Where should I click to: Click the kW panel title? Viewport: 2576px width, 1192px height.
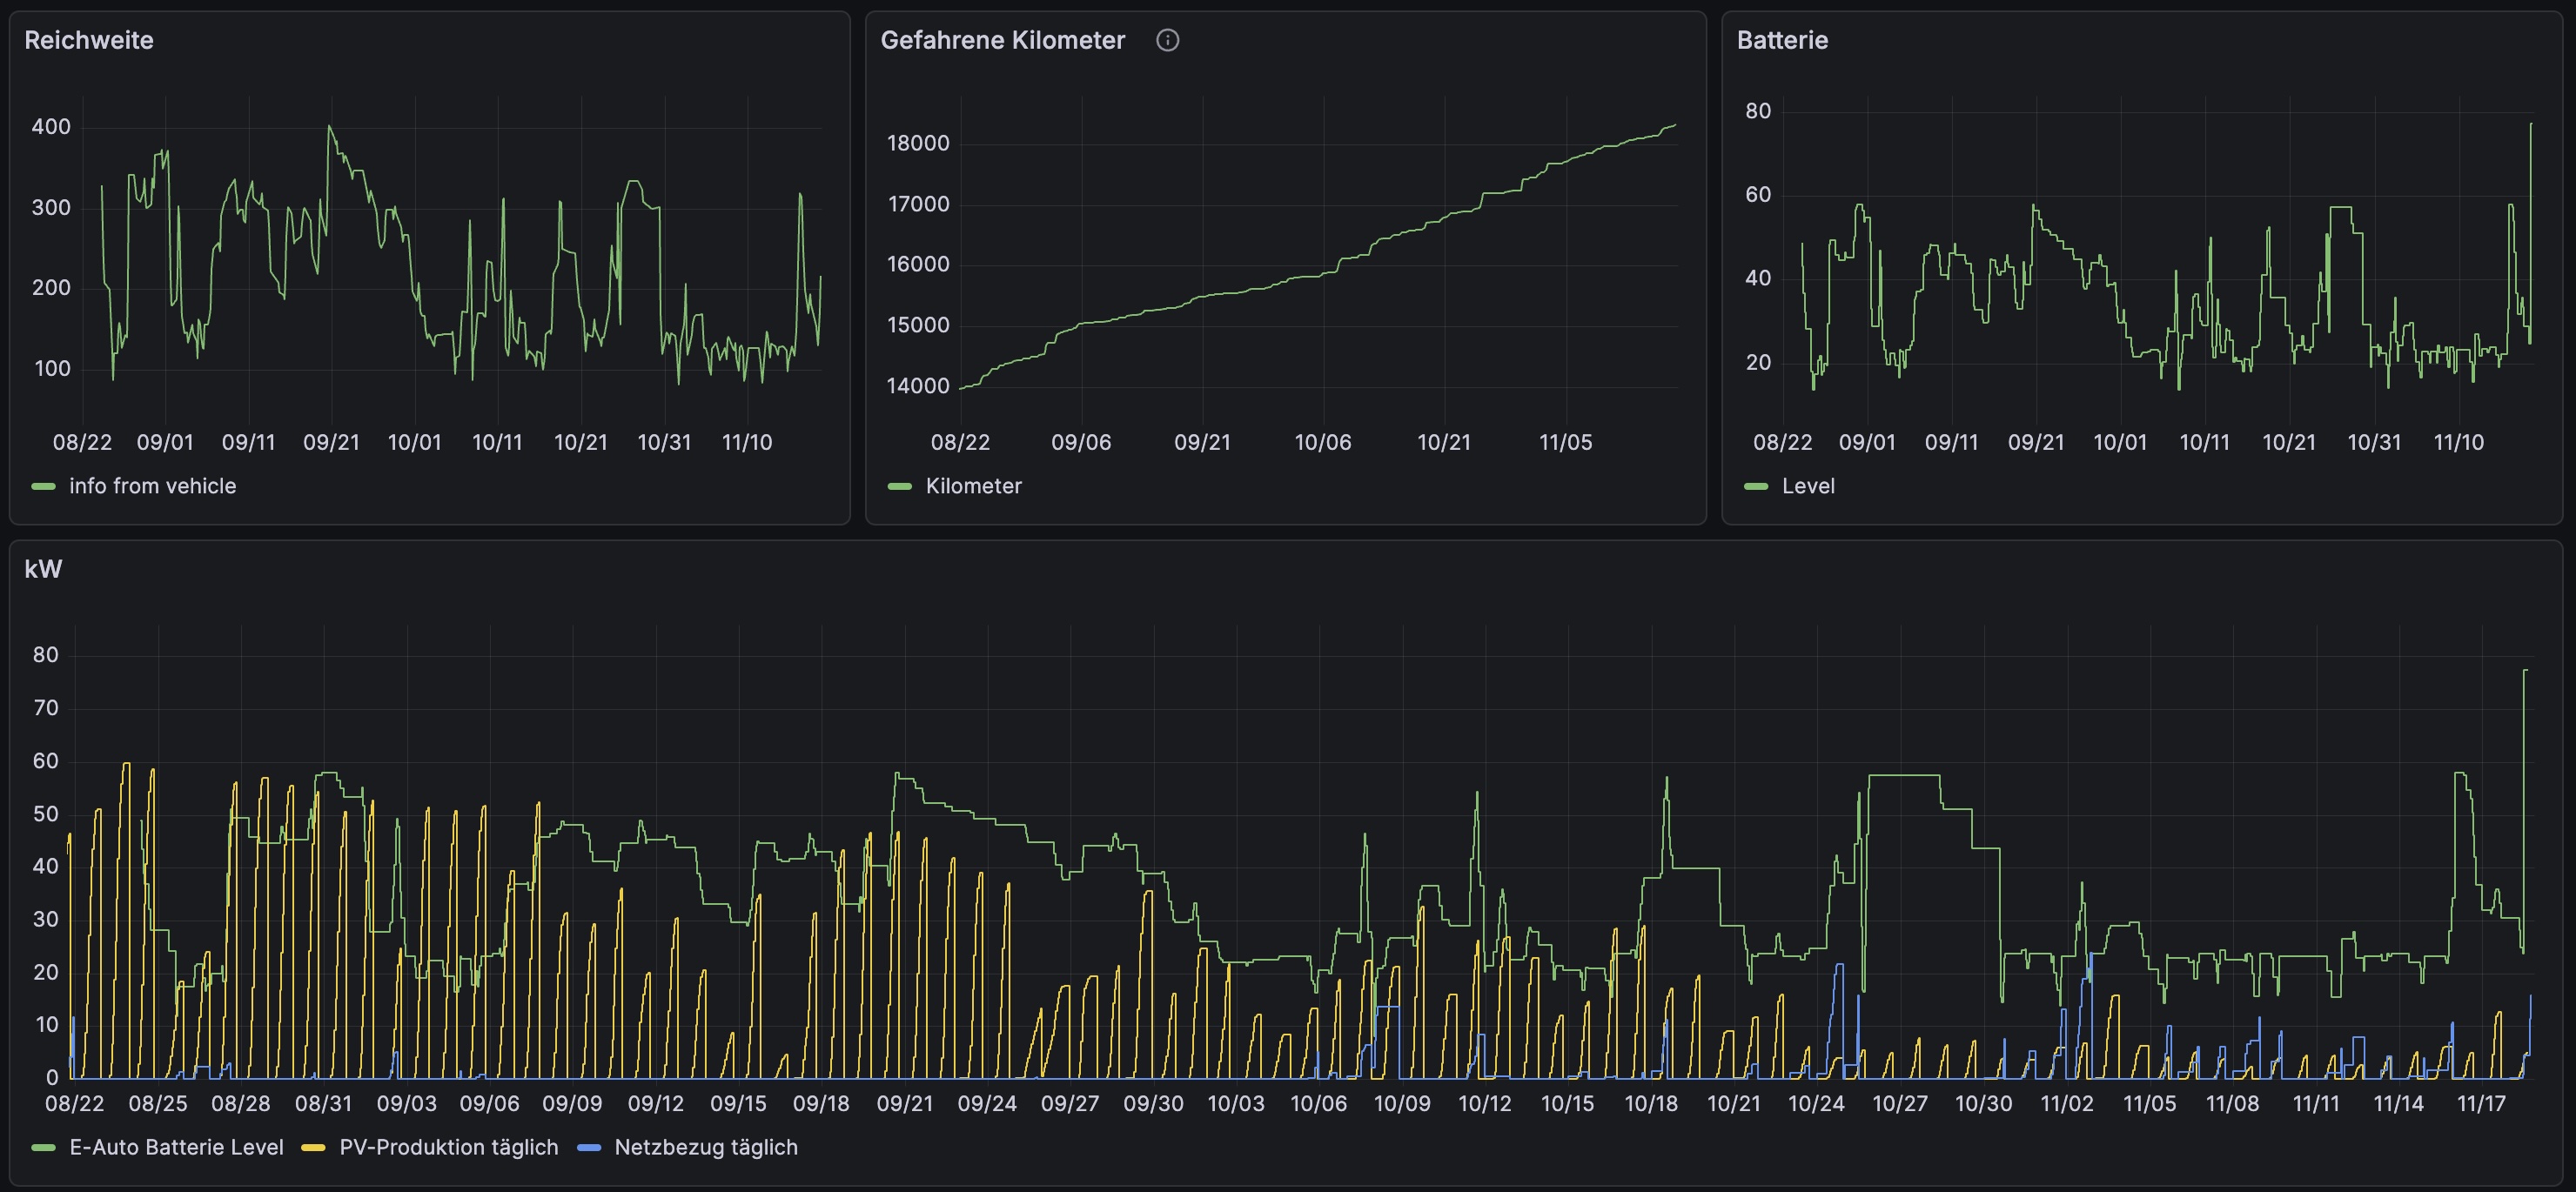[43, 569]
